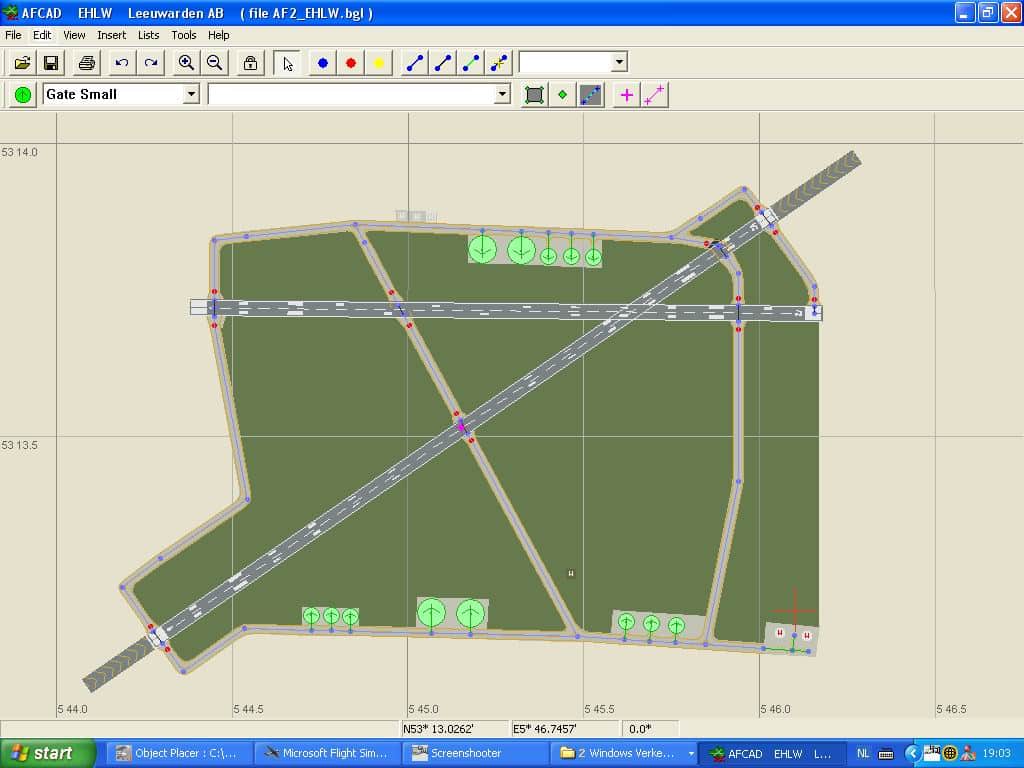Undo the last edit with the undo arrow
The height and width of the screenshot is (768, 1024).
point(122,63)
